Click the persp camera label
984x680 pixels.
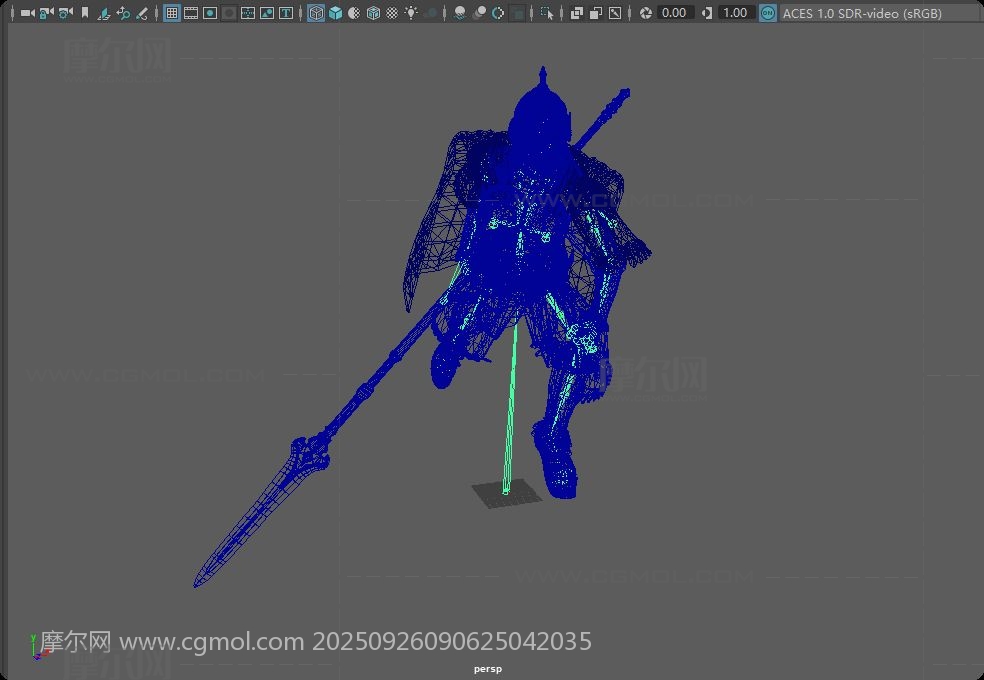coord(488,669)
